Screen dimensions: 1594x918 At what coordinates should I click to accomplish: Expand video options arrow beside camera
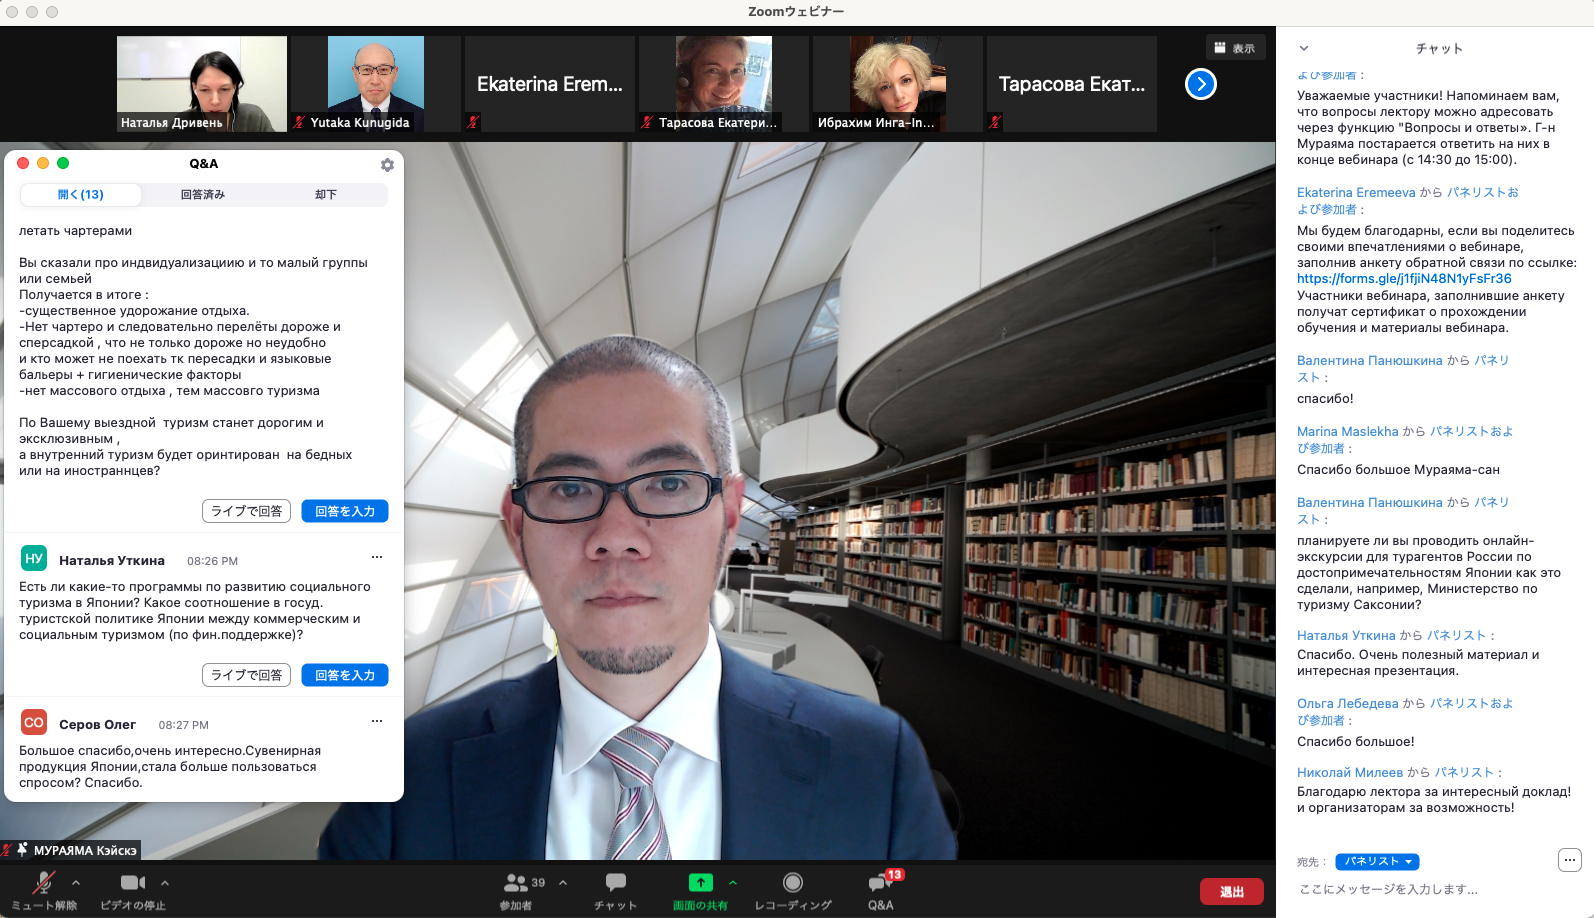click(165, 883)
